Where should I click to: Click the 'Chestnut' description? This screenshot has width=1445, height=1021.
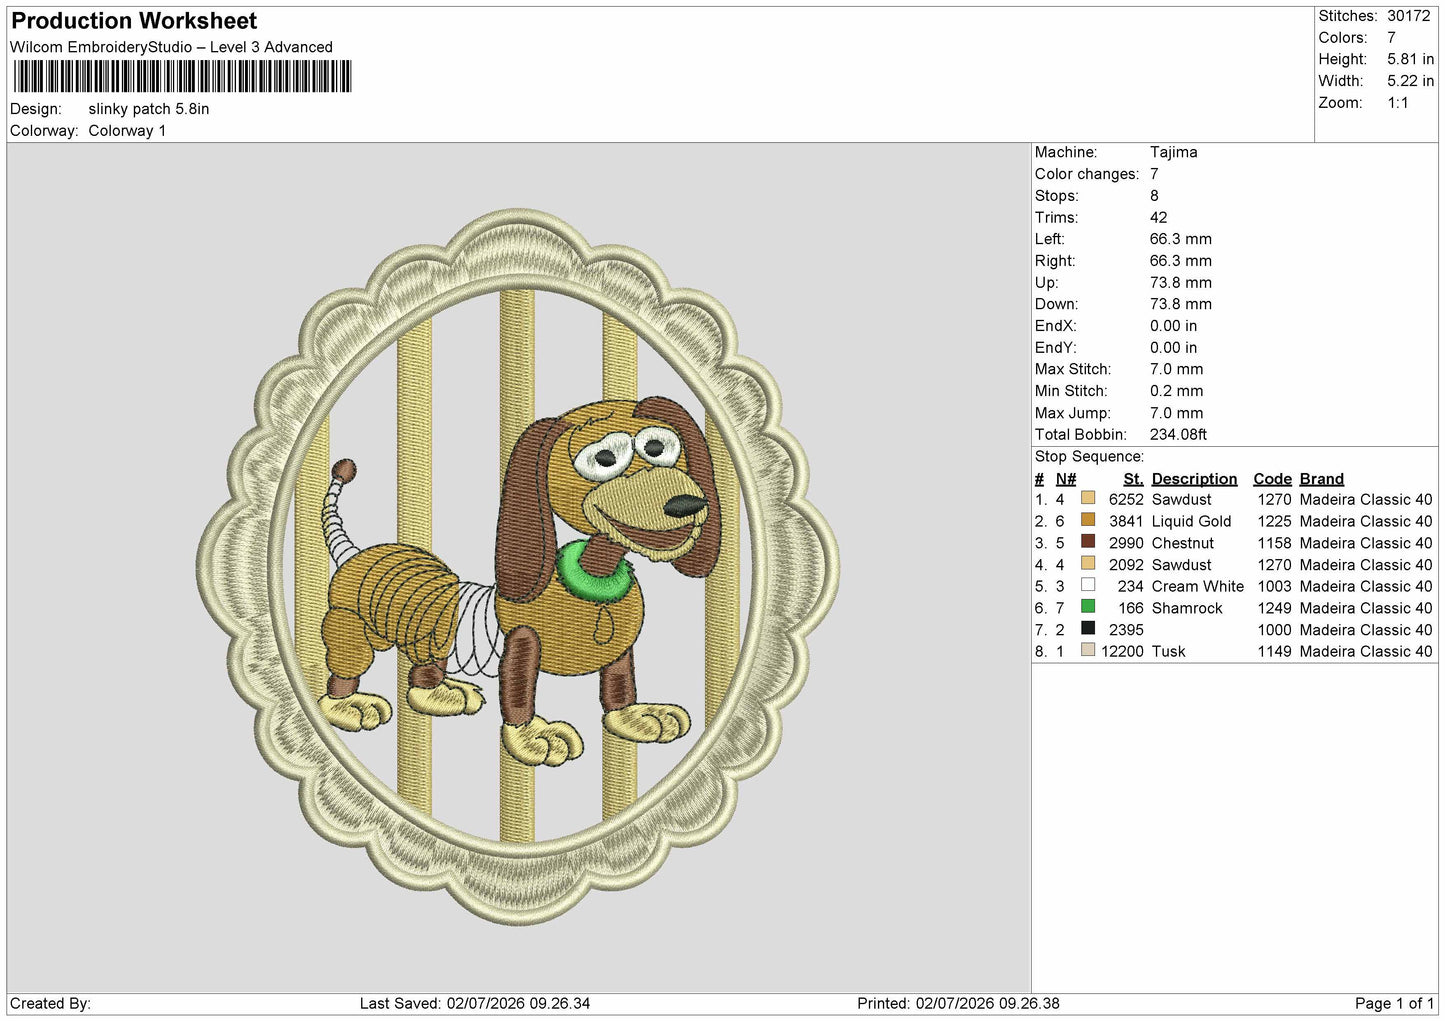[1182, 543]
